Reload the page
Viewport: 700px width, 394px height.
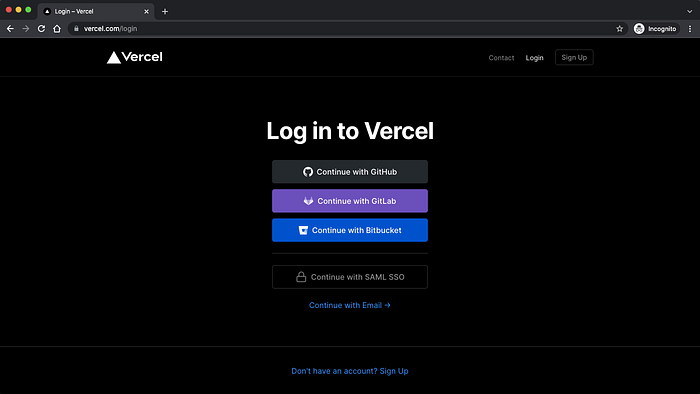41,29
